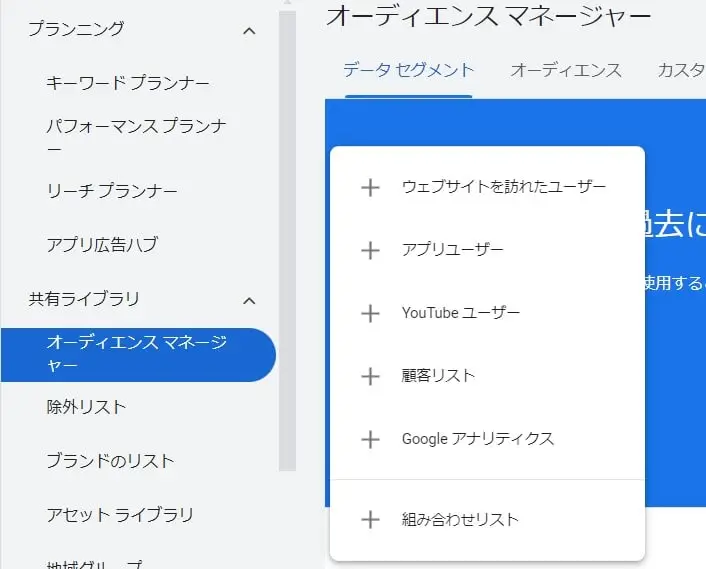
Task: Open リーチ プランナー in sidebar
Action: coord(112,191)
